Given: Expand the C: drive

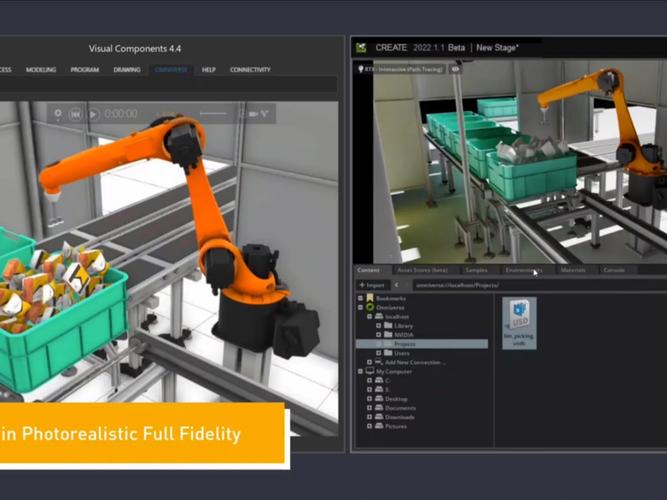Looking at the screenshot, I should [x=369, y=380].
